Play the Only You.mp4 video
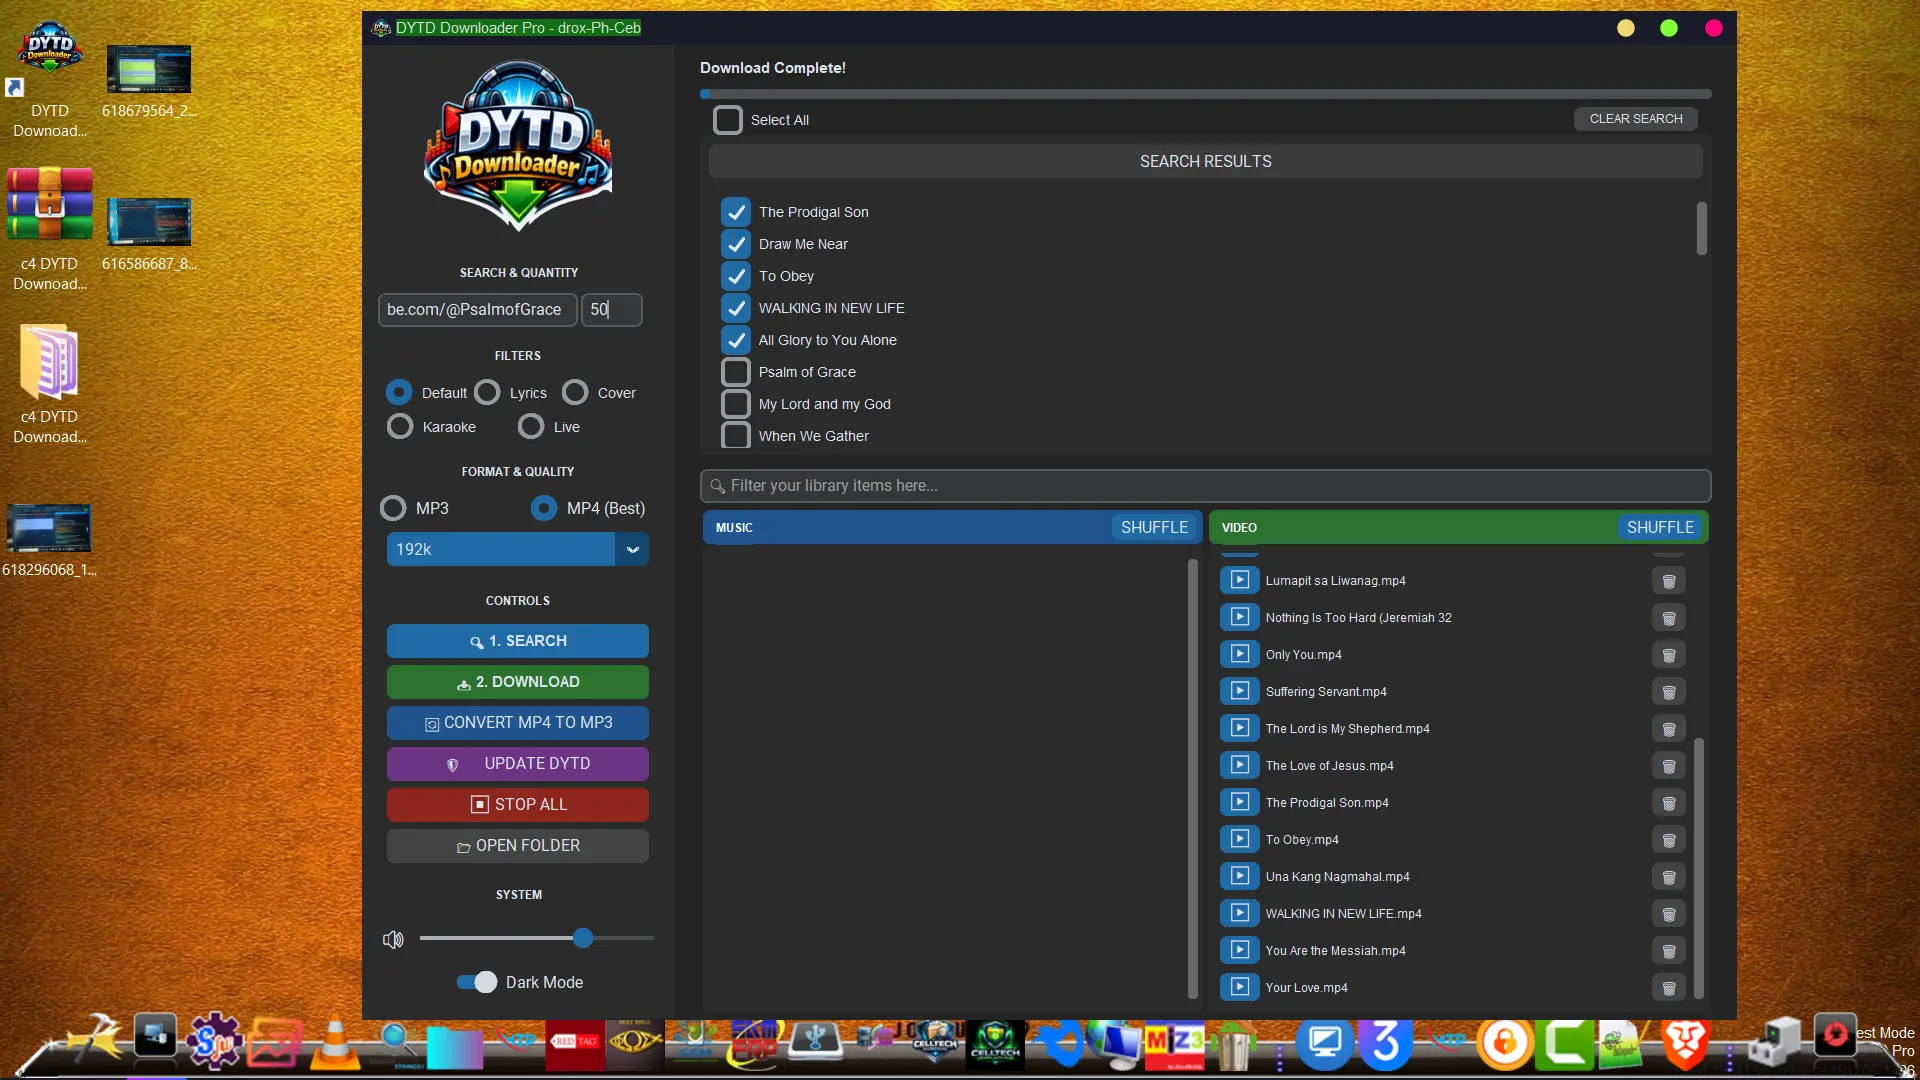The image size is (1920, 1080). pyautogui.click(x=1239, y=654)
